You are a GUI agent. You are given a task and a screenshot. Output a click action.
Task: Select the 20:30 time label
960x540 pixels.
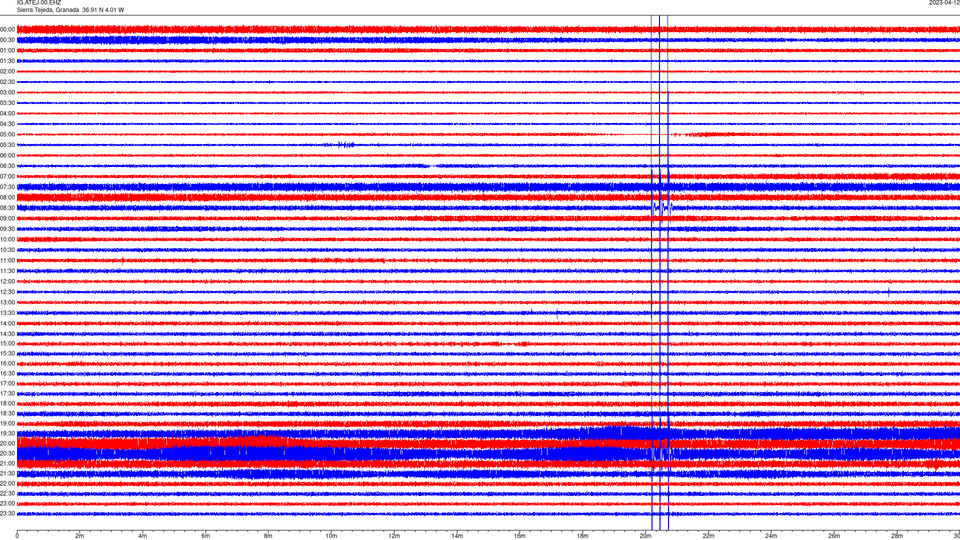point(7,453)
